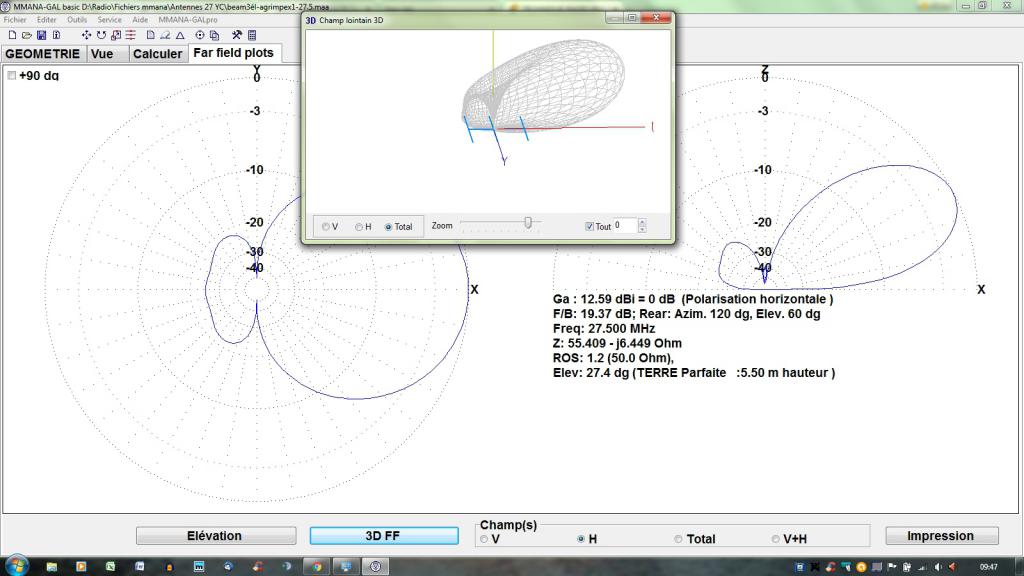Open the MMANA-GALpro menu
The height and width of the screenshot is (576, 1024).
tap(188, 20)
